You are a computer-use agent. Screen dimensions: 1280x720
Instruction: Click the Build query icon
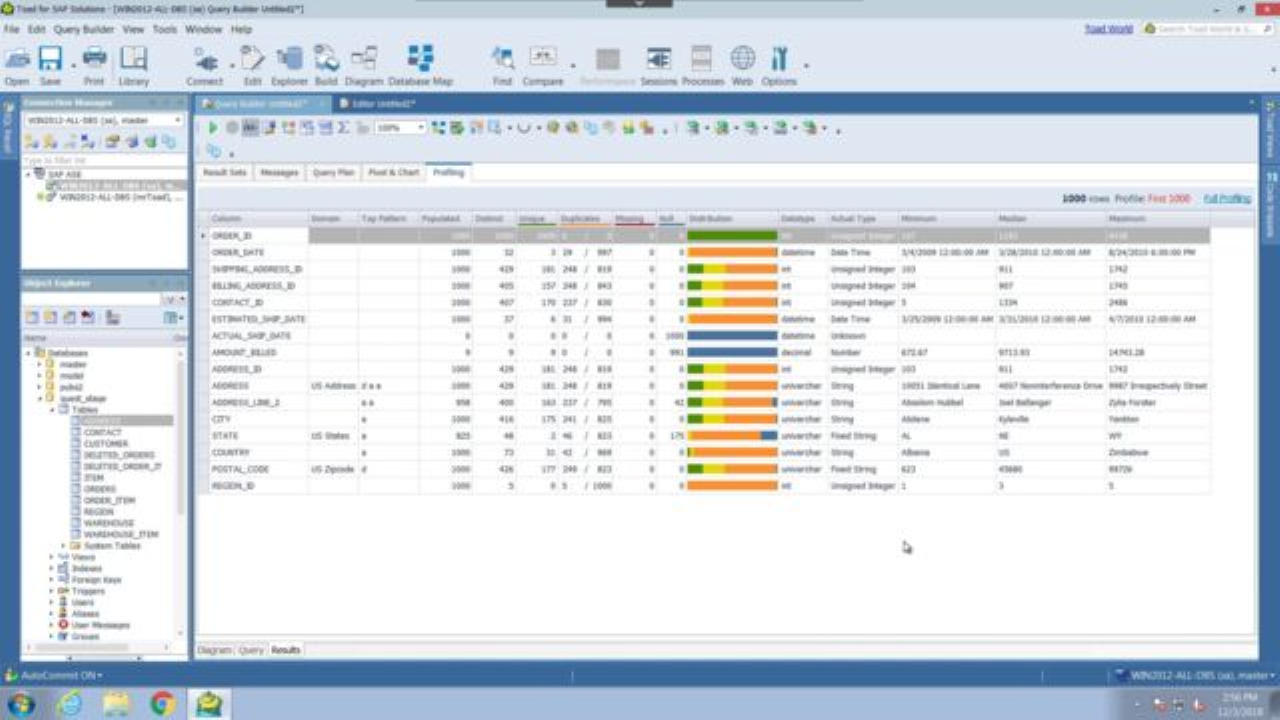coord(326,59)
